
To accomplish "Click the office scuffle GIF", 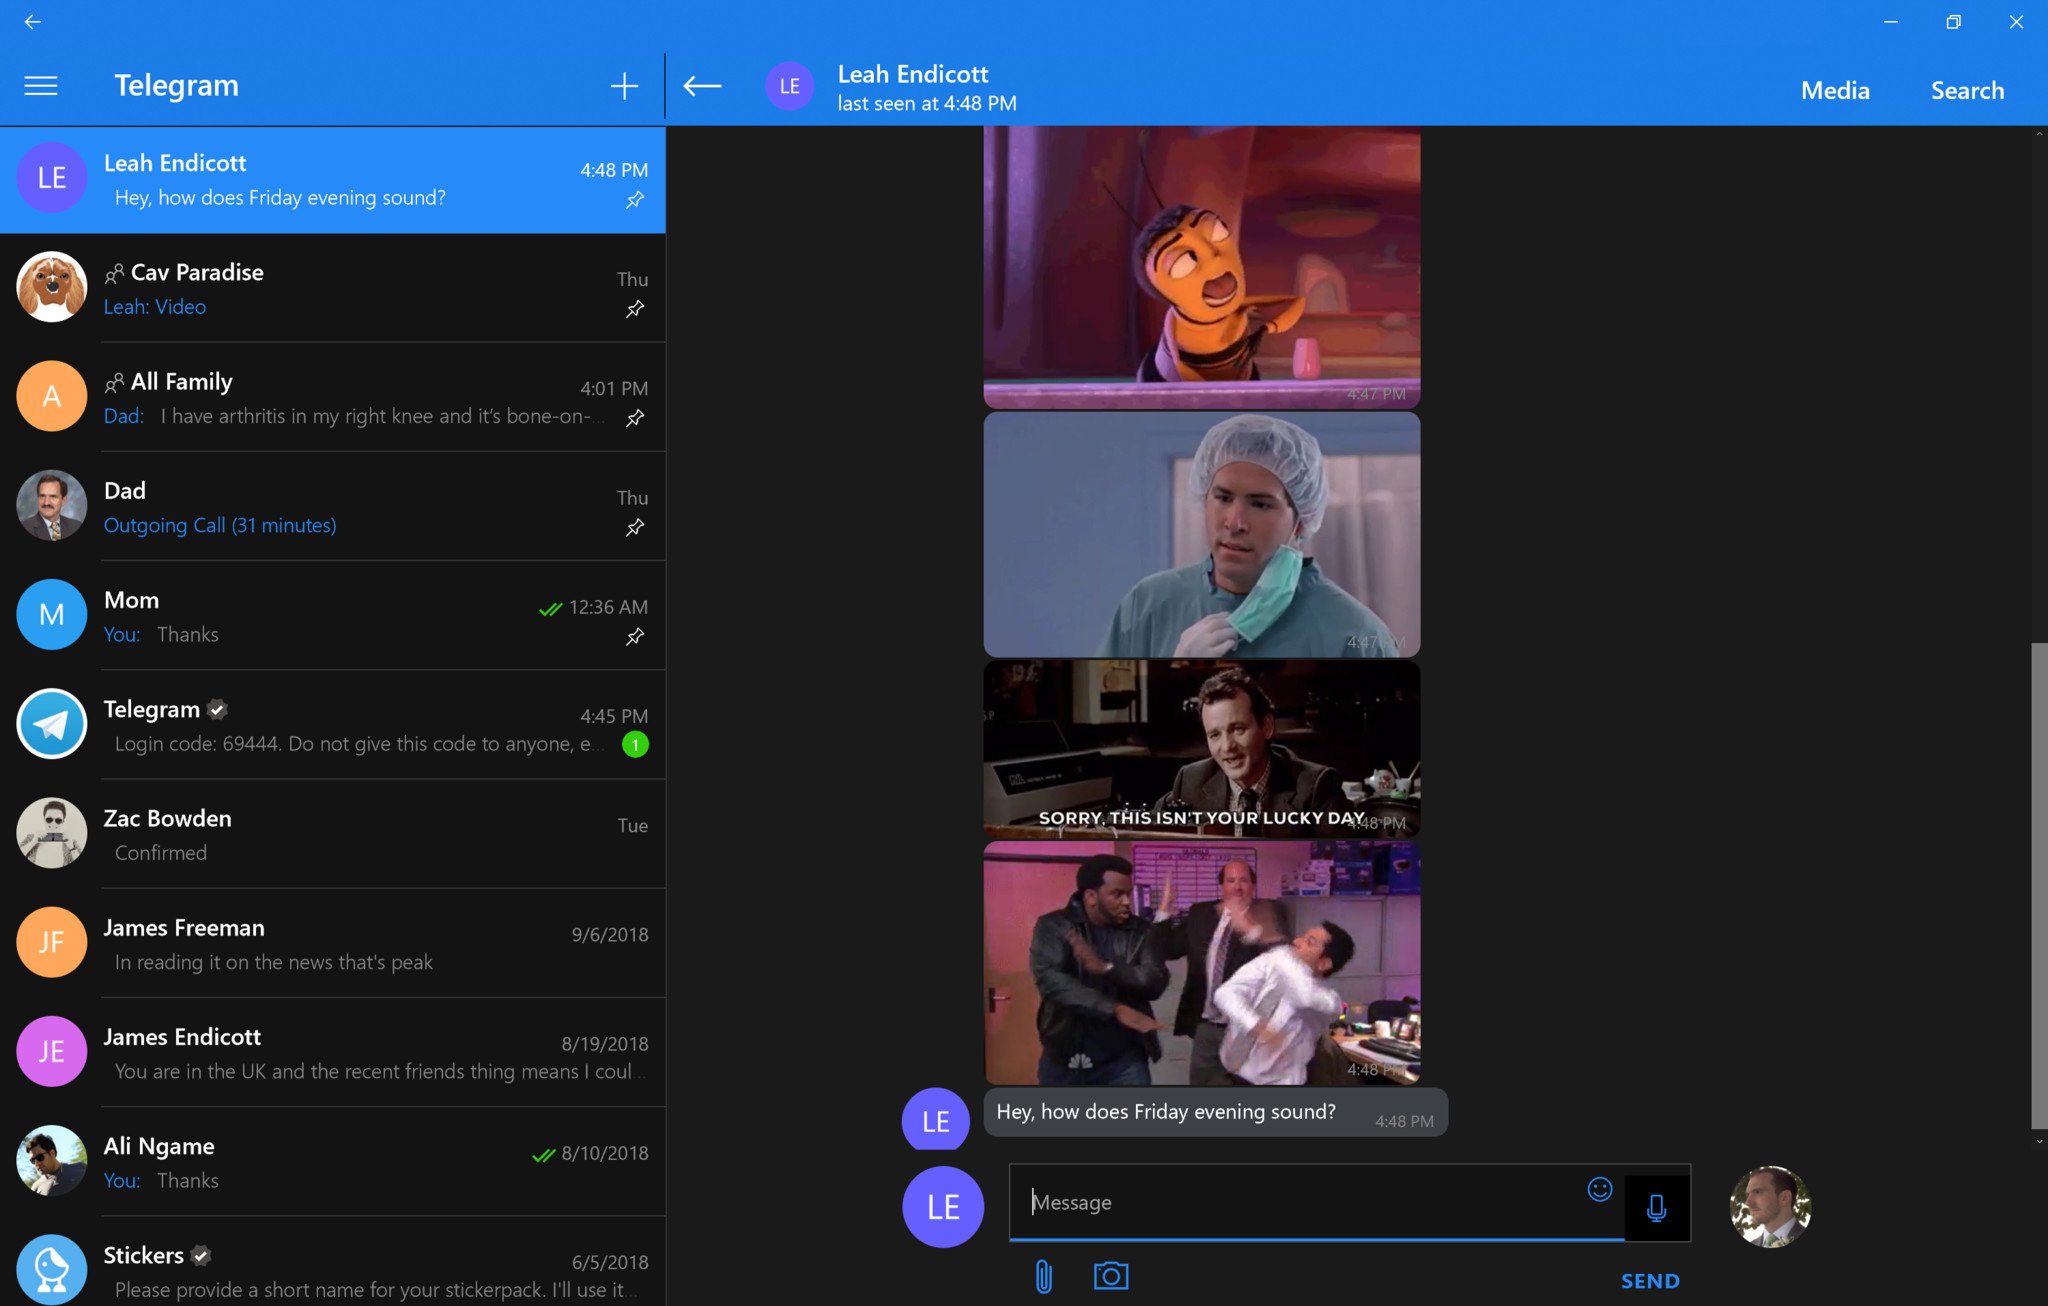I will point(1201,962).
